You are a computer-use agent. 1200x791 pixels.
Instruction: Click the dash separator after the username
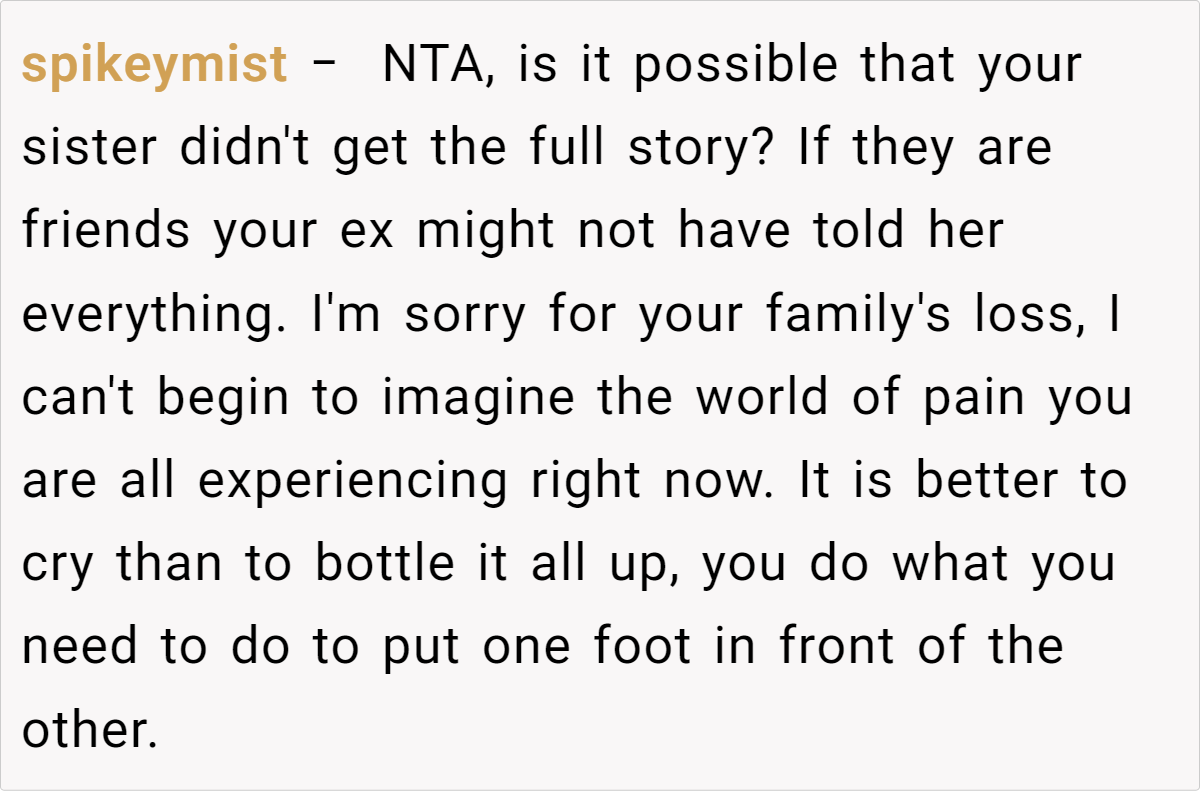[324, 66]
